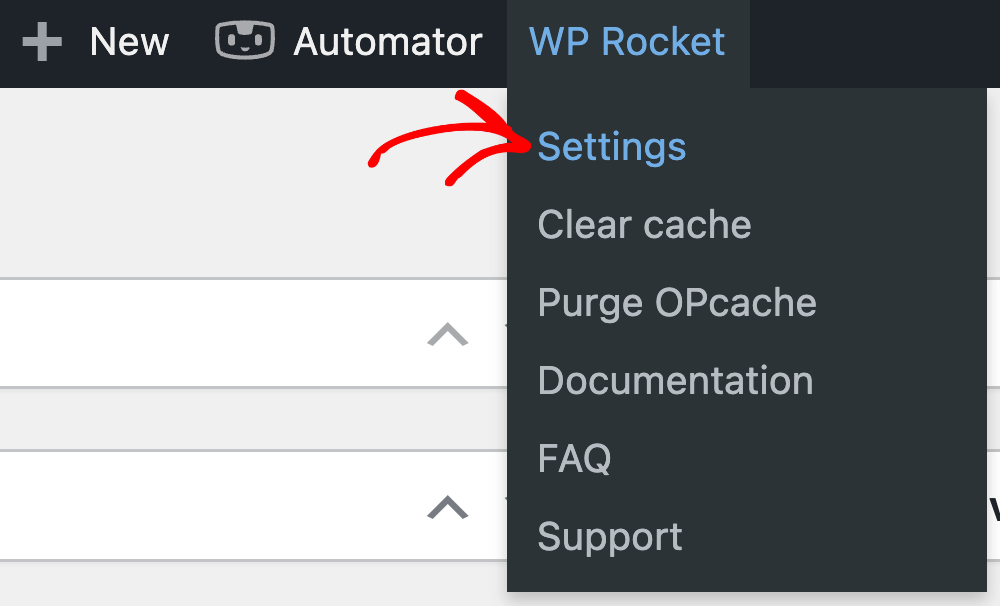The width and height of the screenshot is (1000, 606).
Task: Click the plus icon beside New
Action: pos(42,42)
